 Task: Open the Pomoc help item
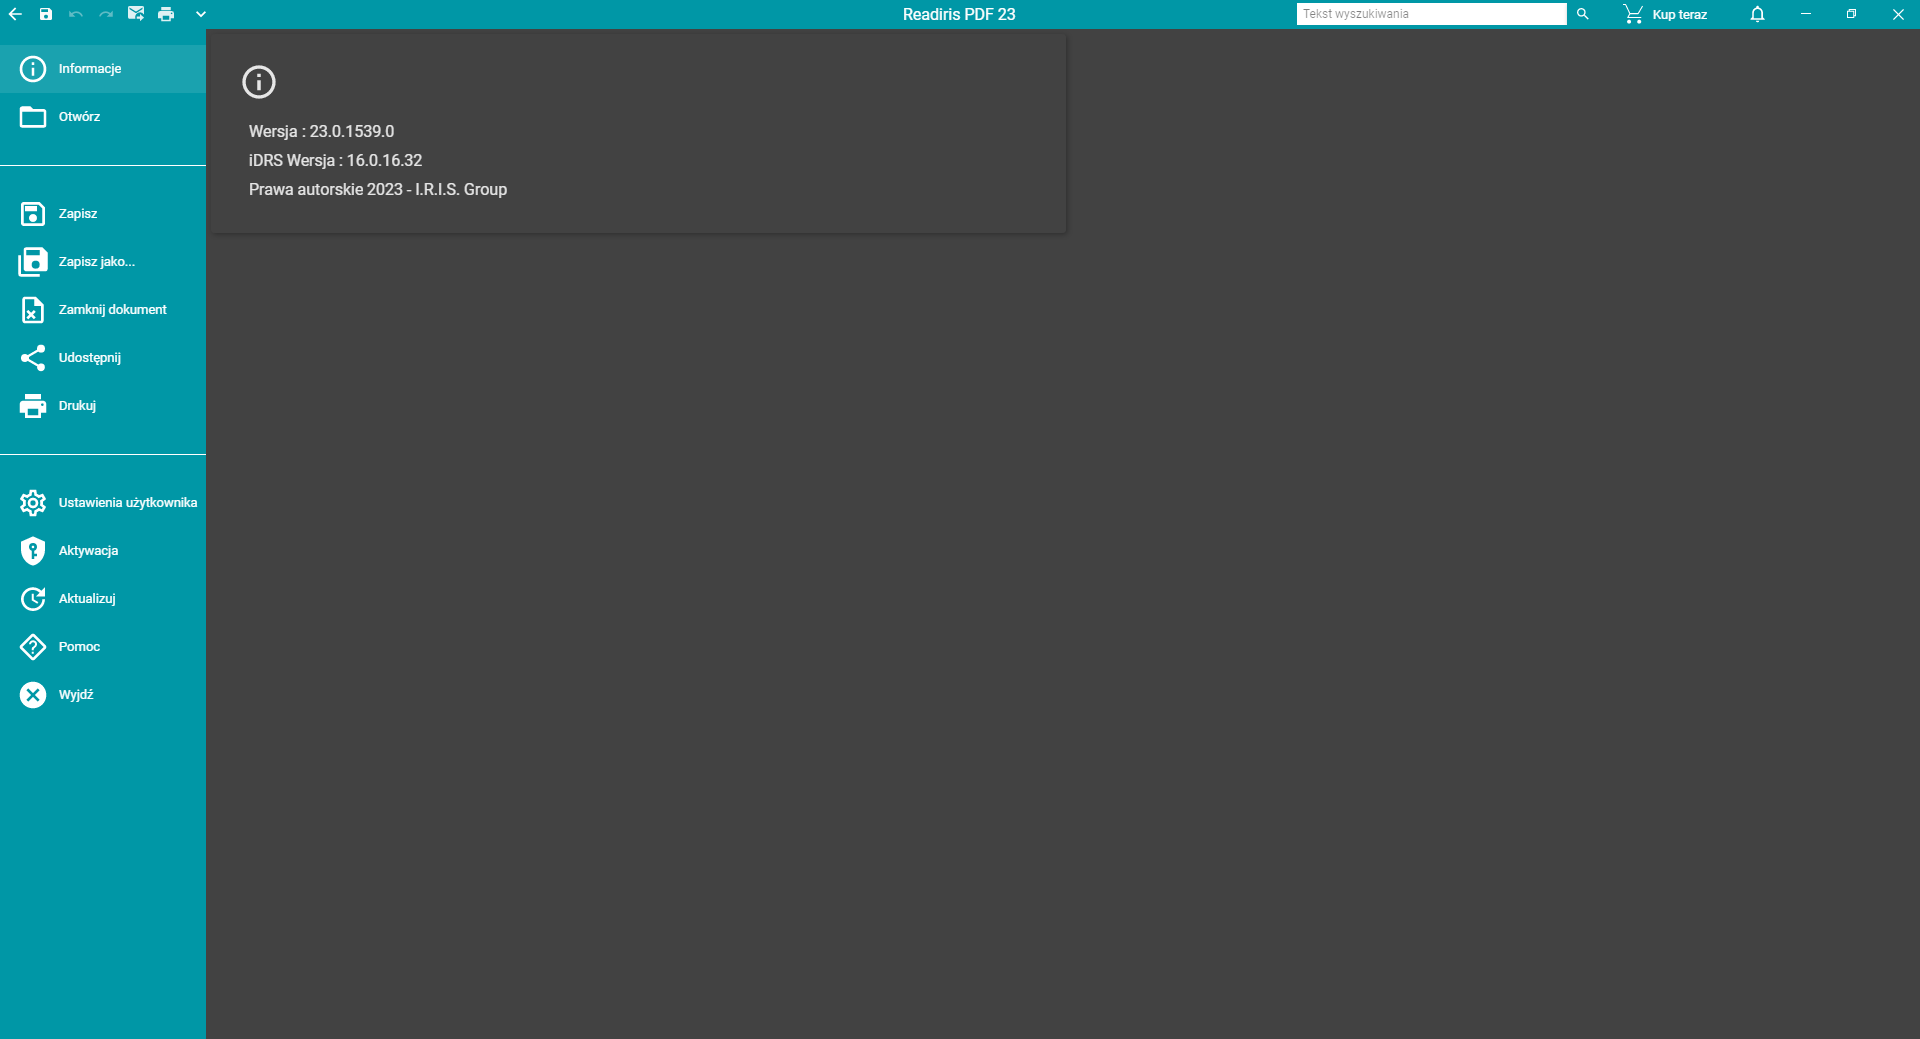click(103, 647)
